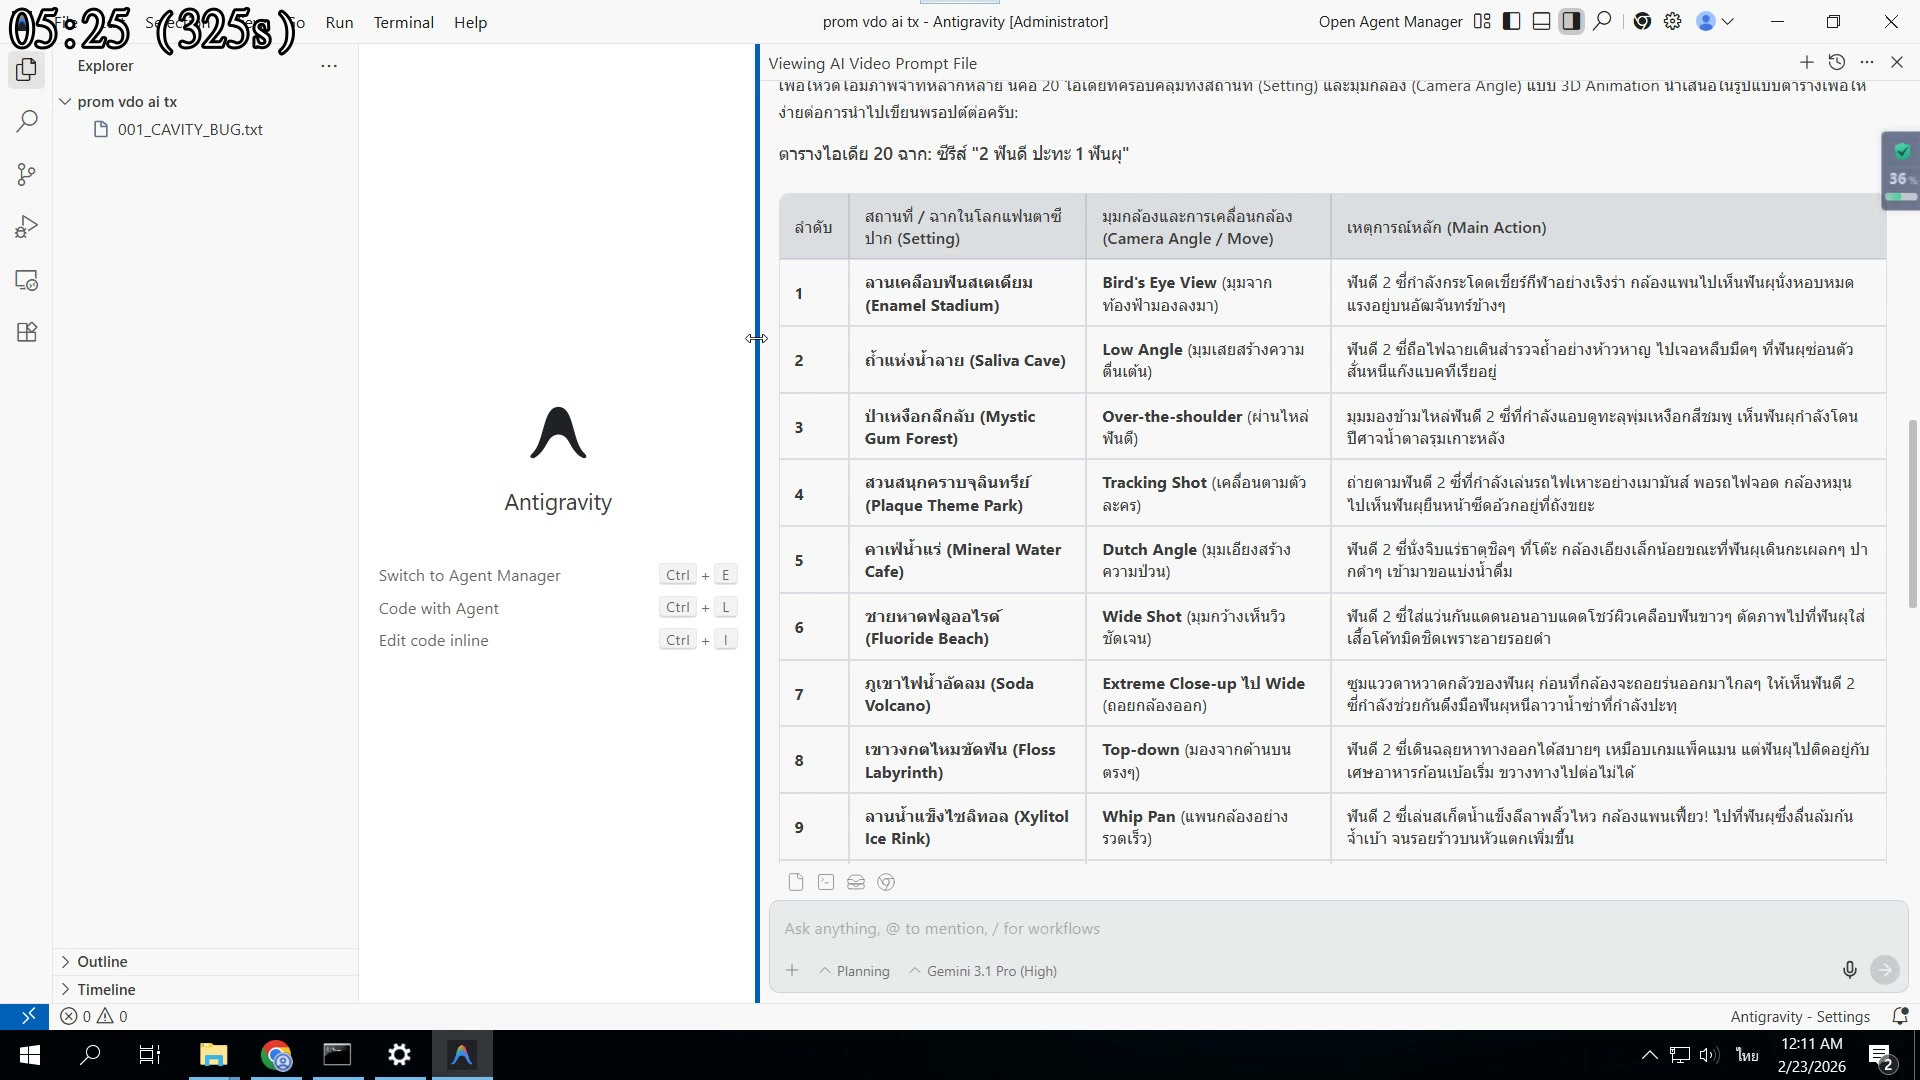This screenshot has height=1080, width=1920.
Task: Open the Planning mode dropdown
Action: [854, 971]
